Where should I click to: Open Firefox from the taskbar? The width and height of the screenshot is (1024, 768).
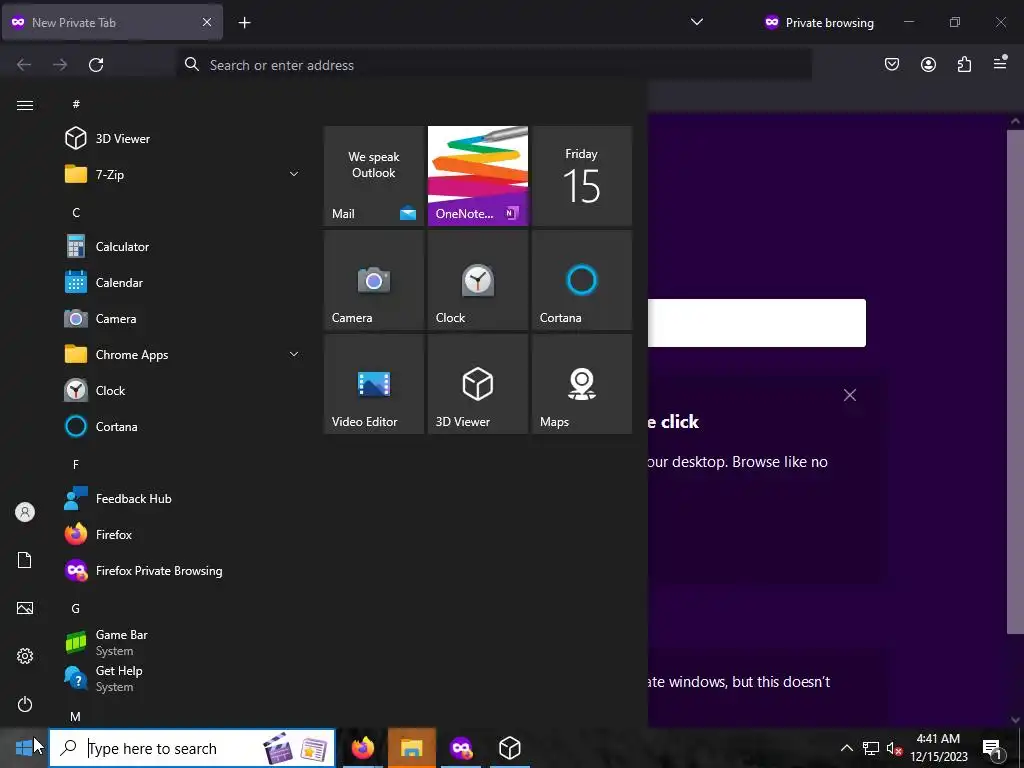(x=362, y=748)
